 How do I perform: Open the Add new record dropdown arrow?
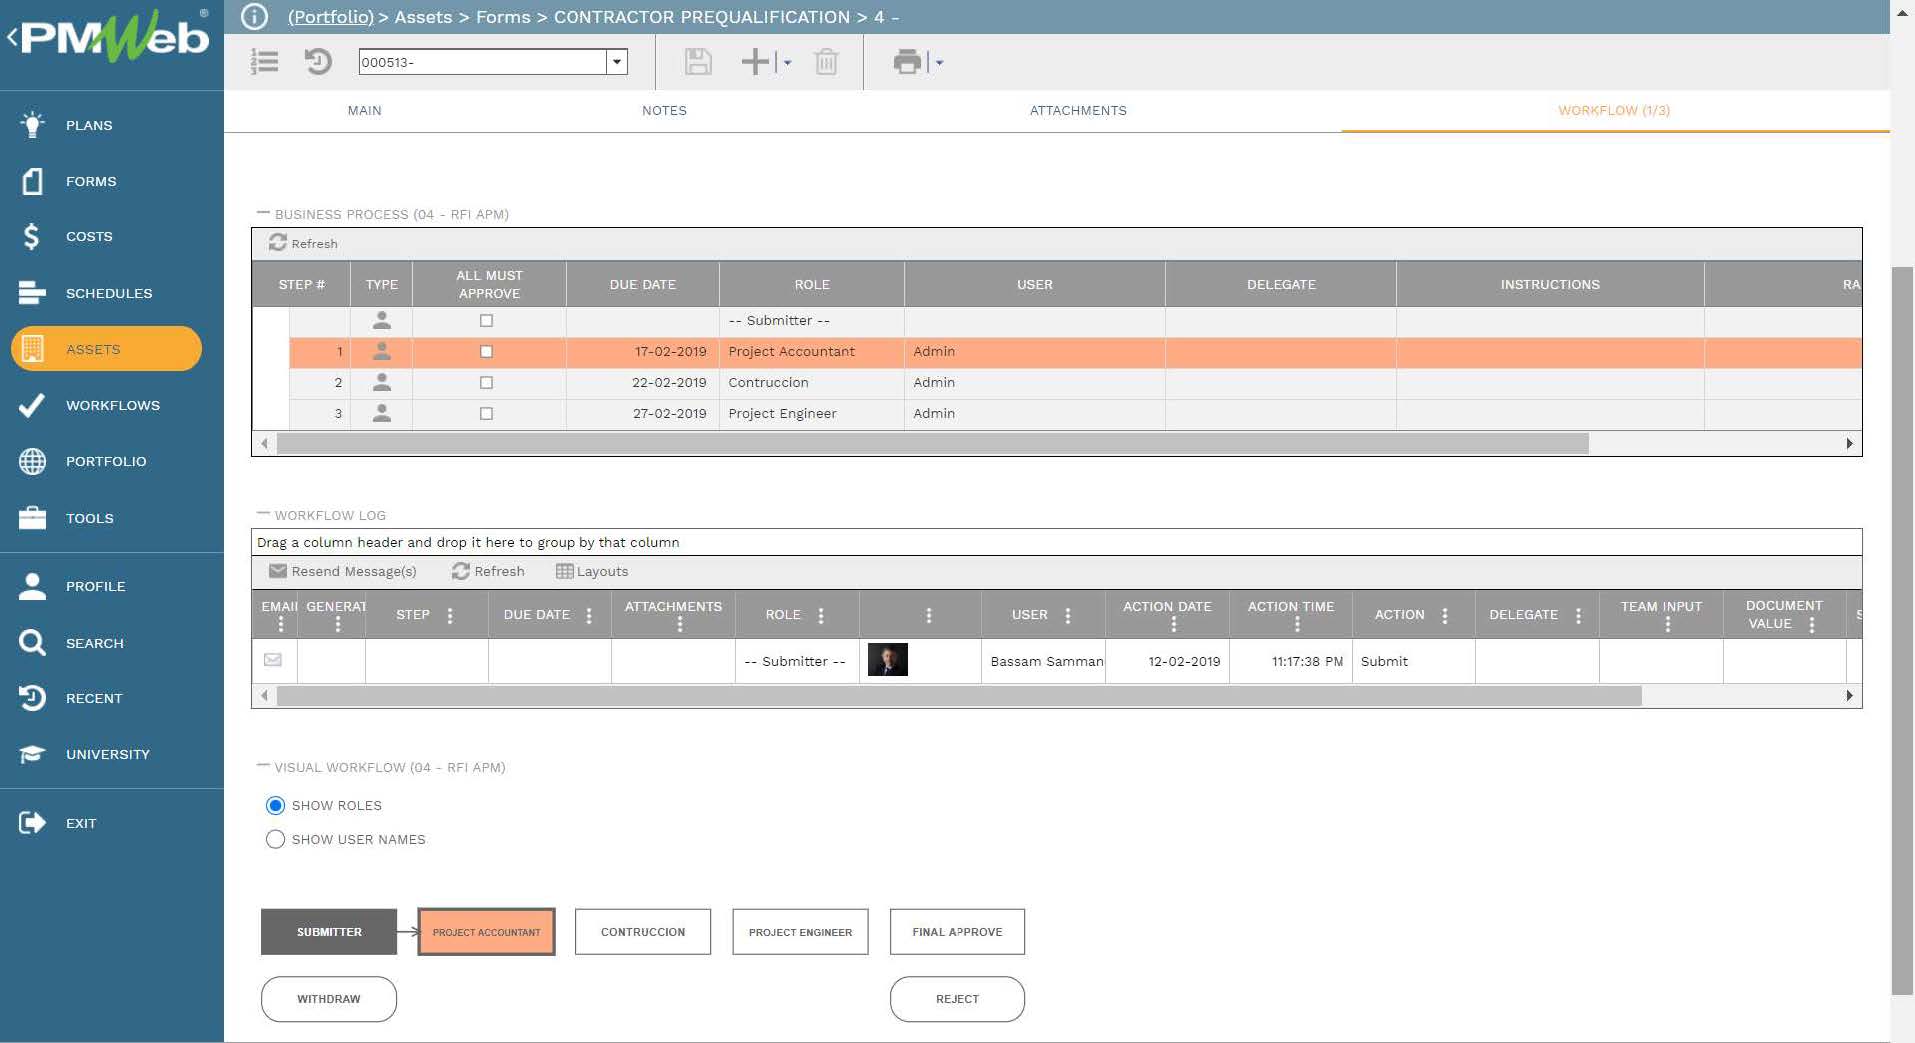pos(787,63)
